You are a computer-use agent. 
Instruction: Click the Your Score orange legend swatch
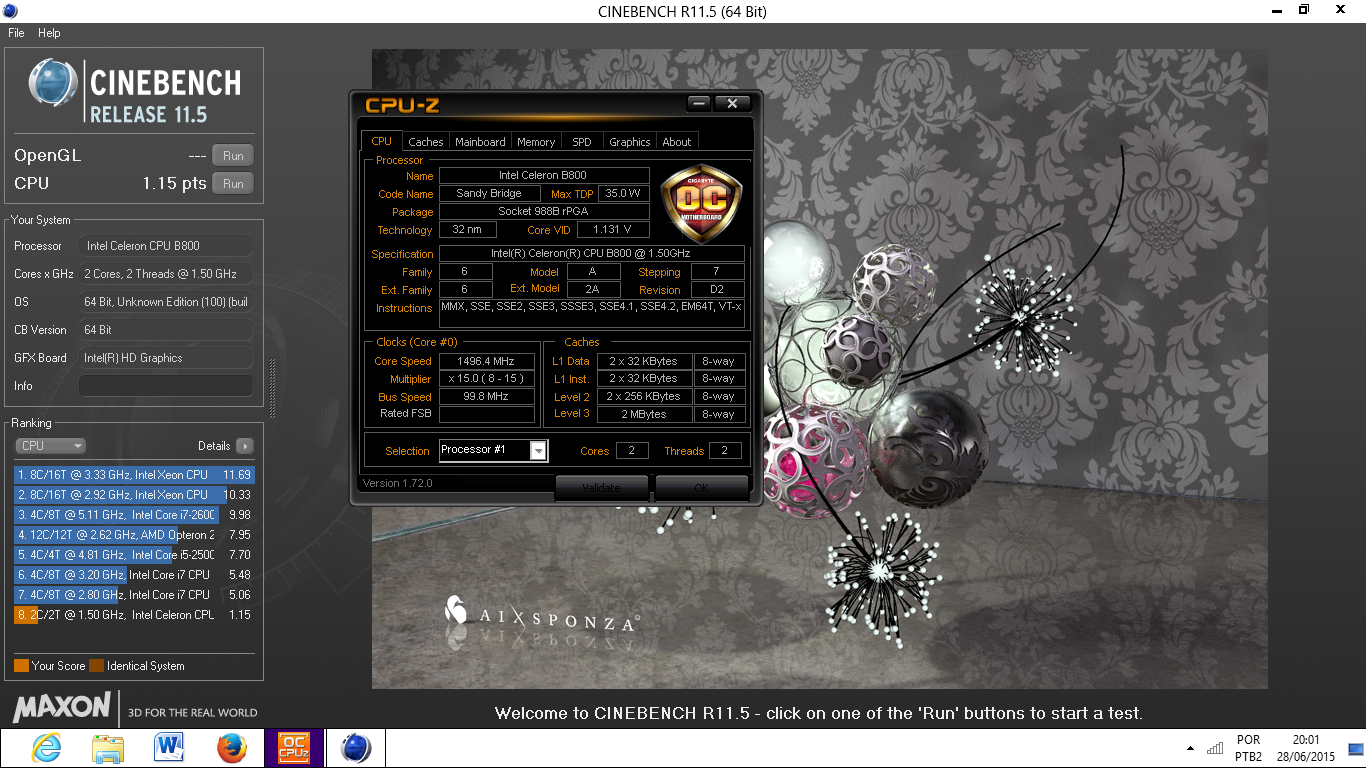tap(21, 666)
